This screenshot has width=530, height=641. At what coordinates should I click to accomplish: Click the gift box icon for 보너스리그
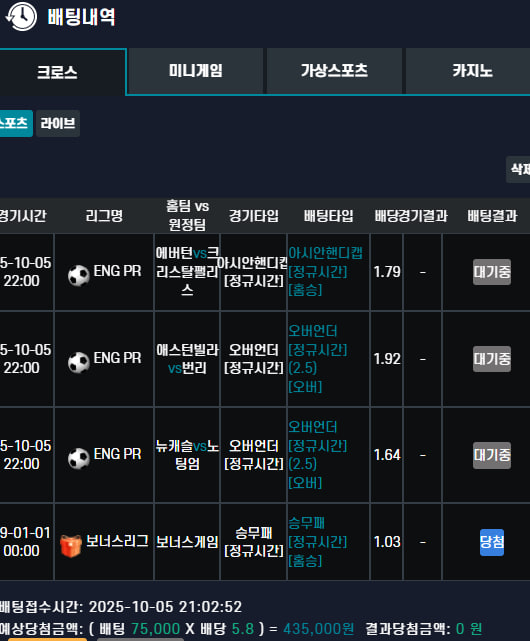tap(71, 546)
